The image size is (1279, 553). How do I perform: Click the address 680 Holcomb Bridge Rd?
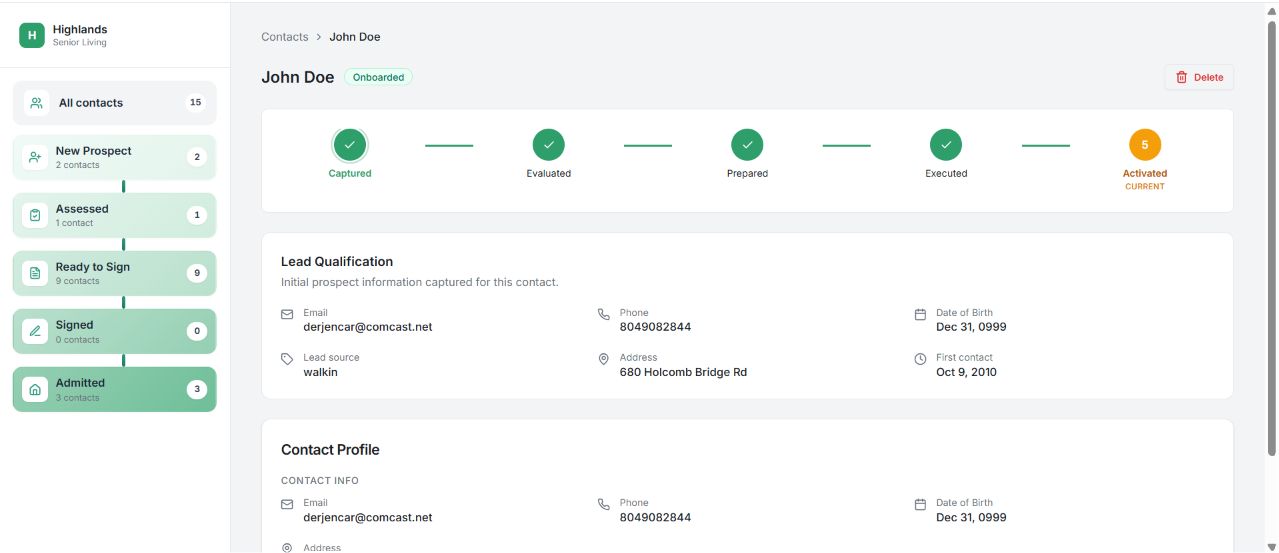click(683, 372)
